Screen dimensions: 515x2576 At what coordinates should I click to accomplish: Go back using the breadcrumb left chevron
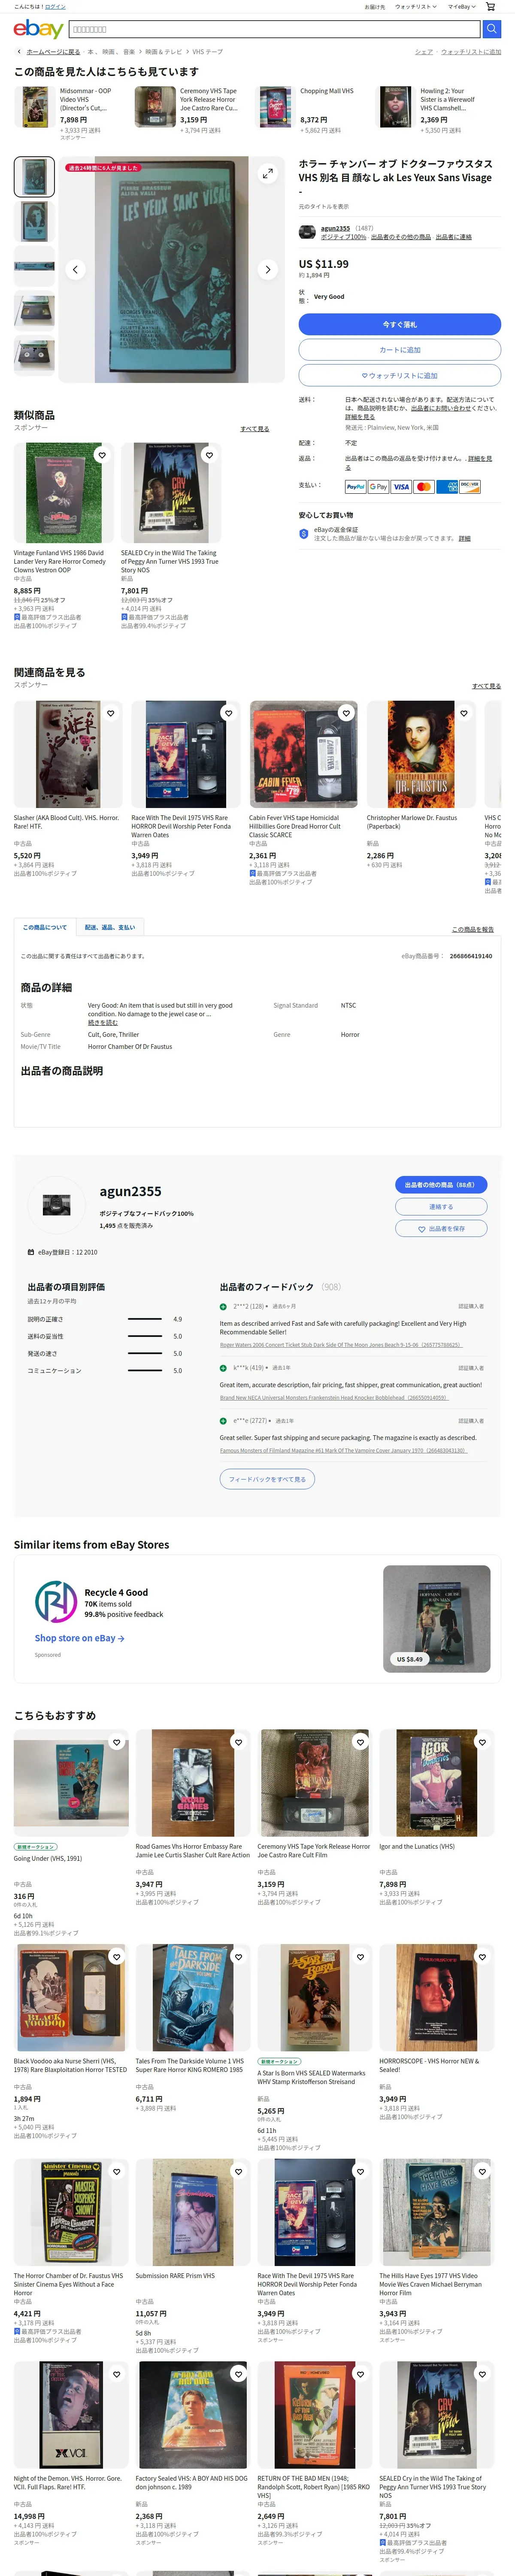18,52
